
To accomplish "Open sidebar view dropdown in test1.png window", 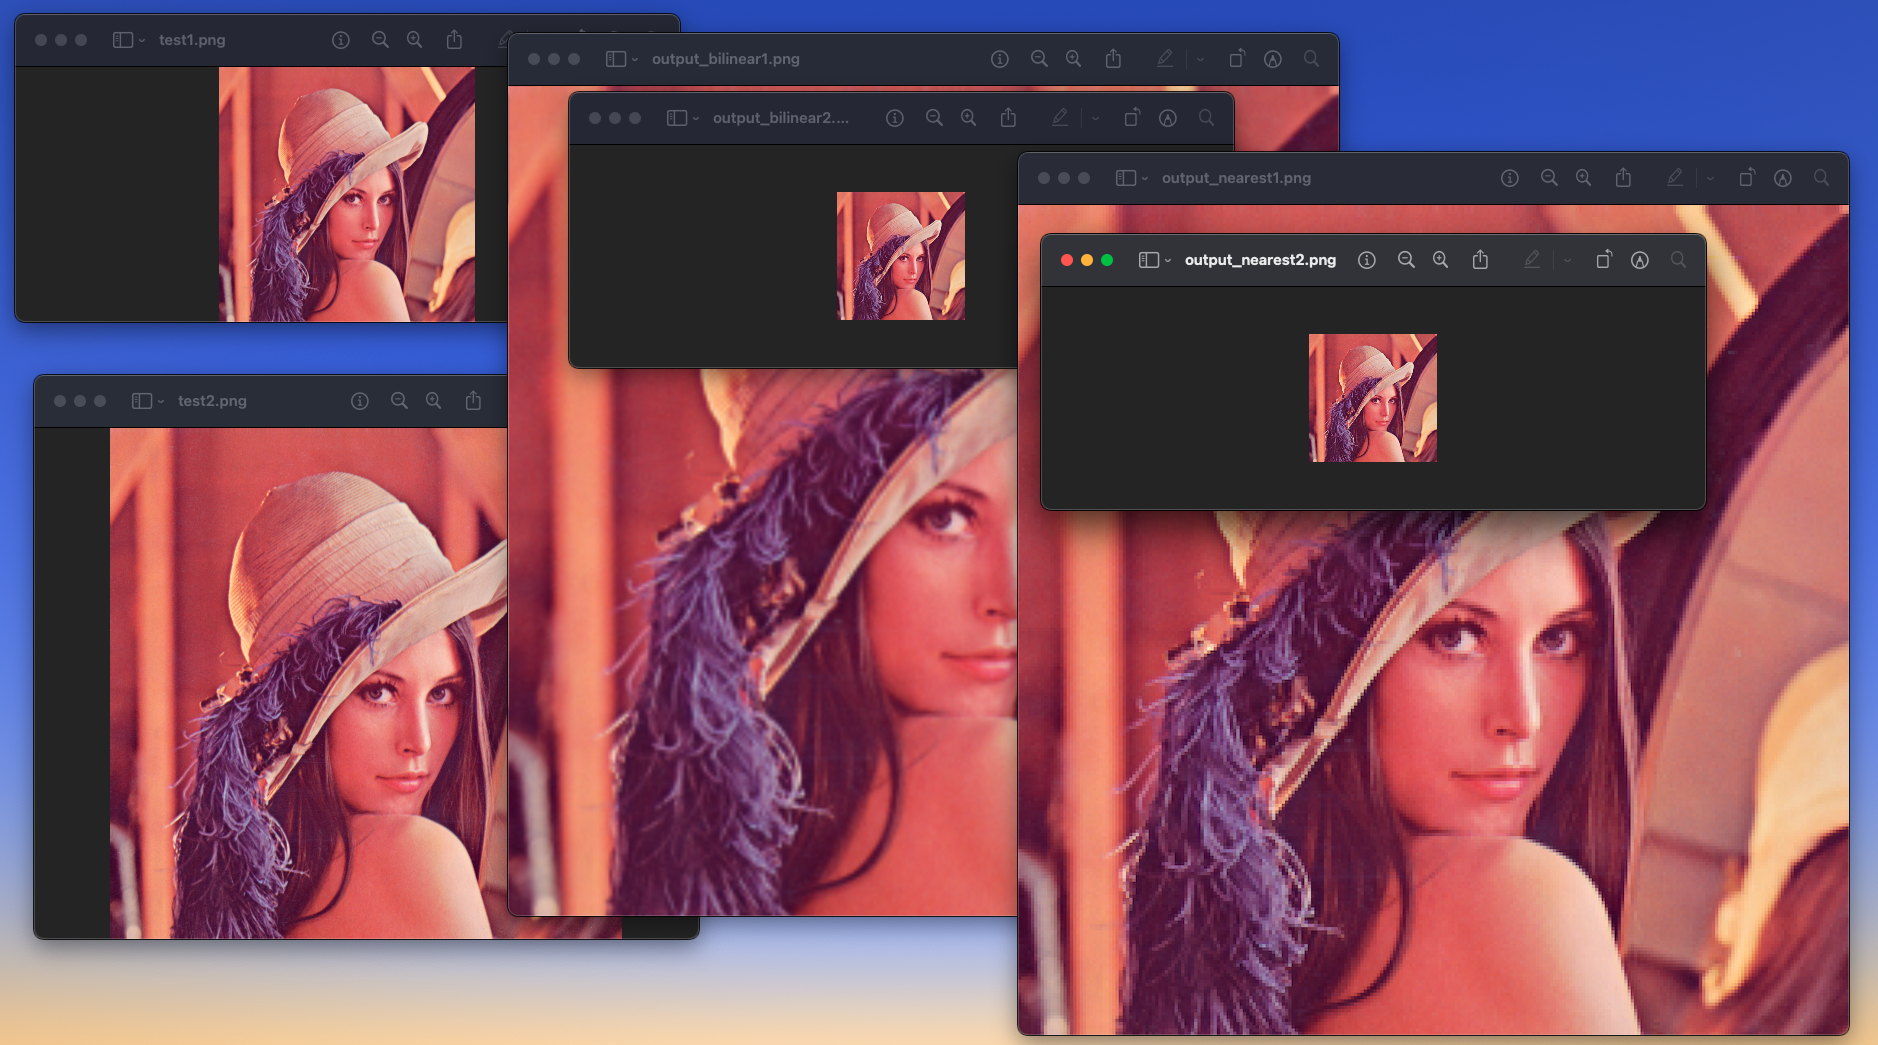I will (142, 40).
